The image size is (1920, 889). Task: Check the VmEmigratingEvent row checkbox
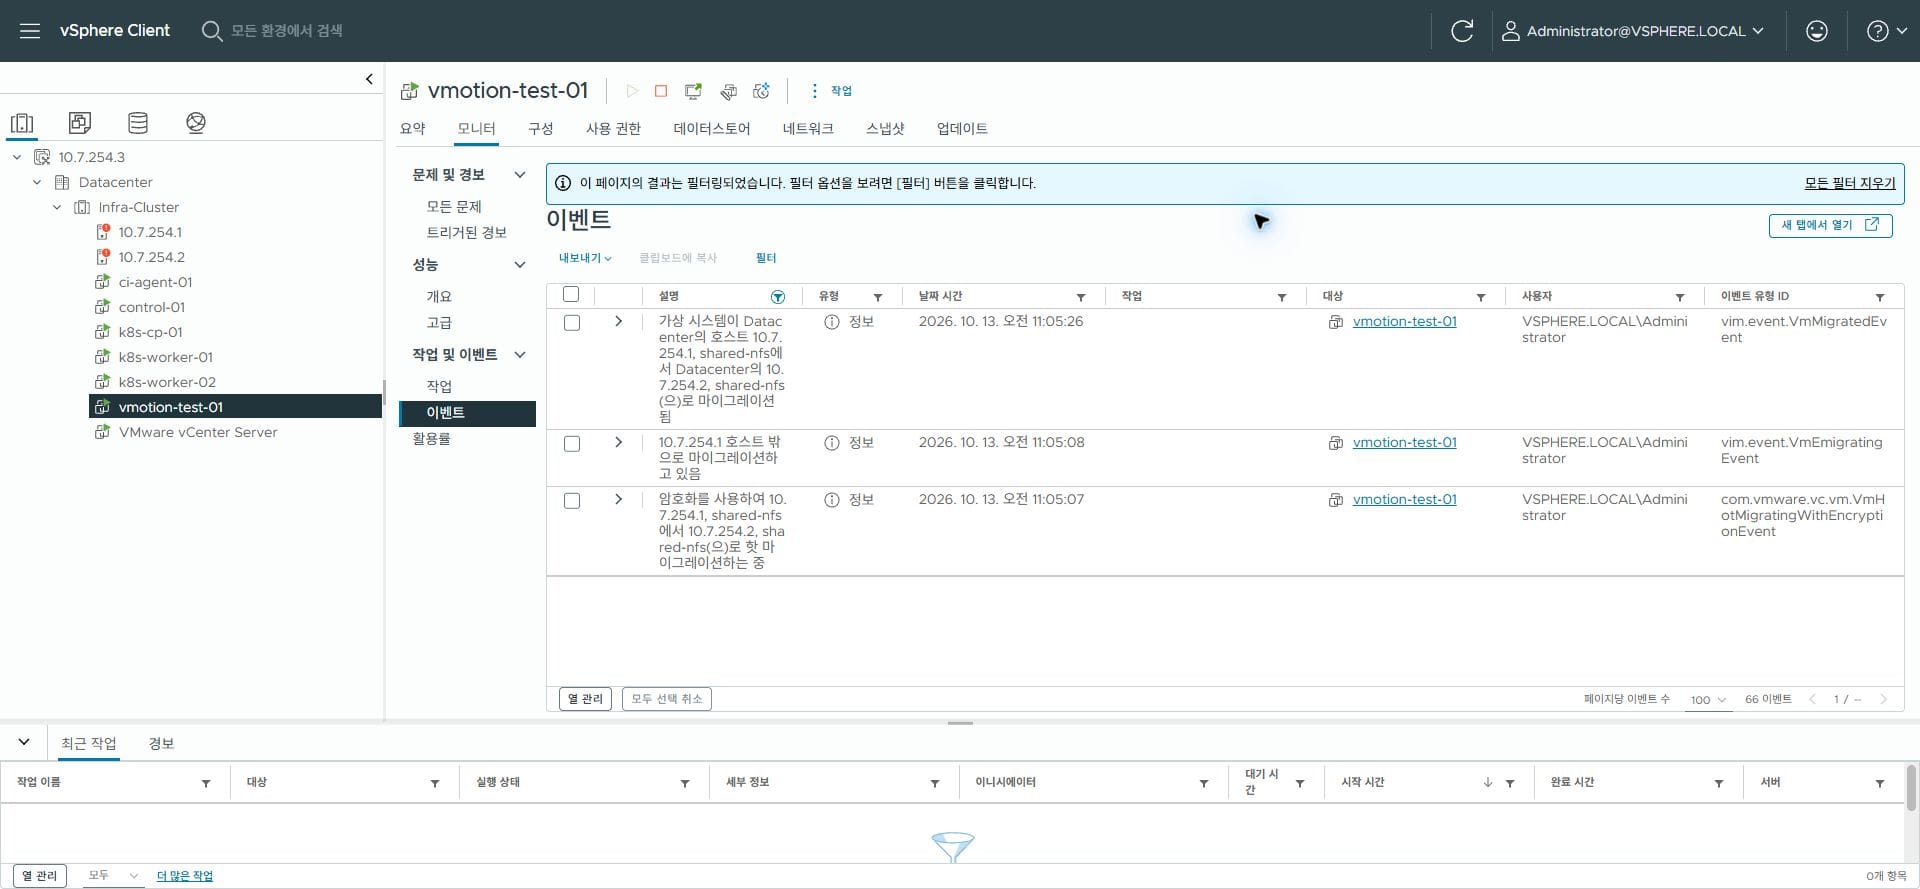coord(572,444)
